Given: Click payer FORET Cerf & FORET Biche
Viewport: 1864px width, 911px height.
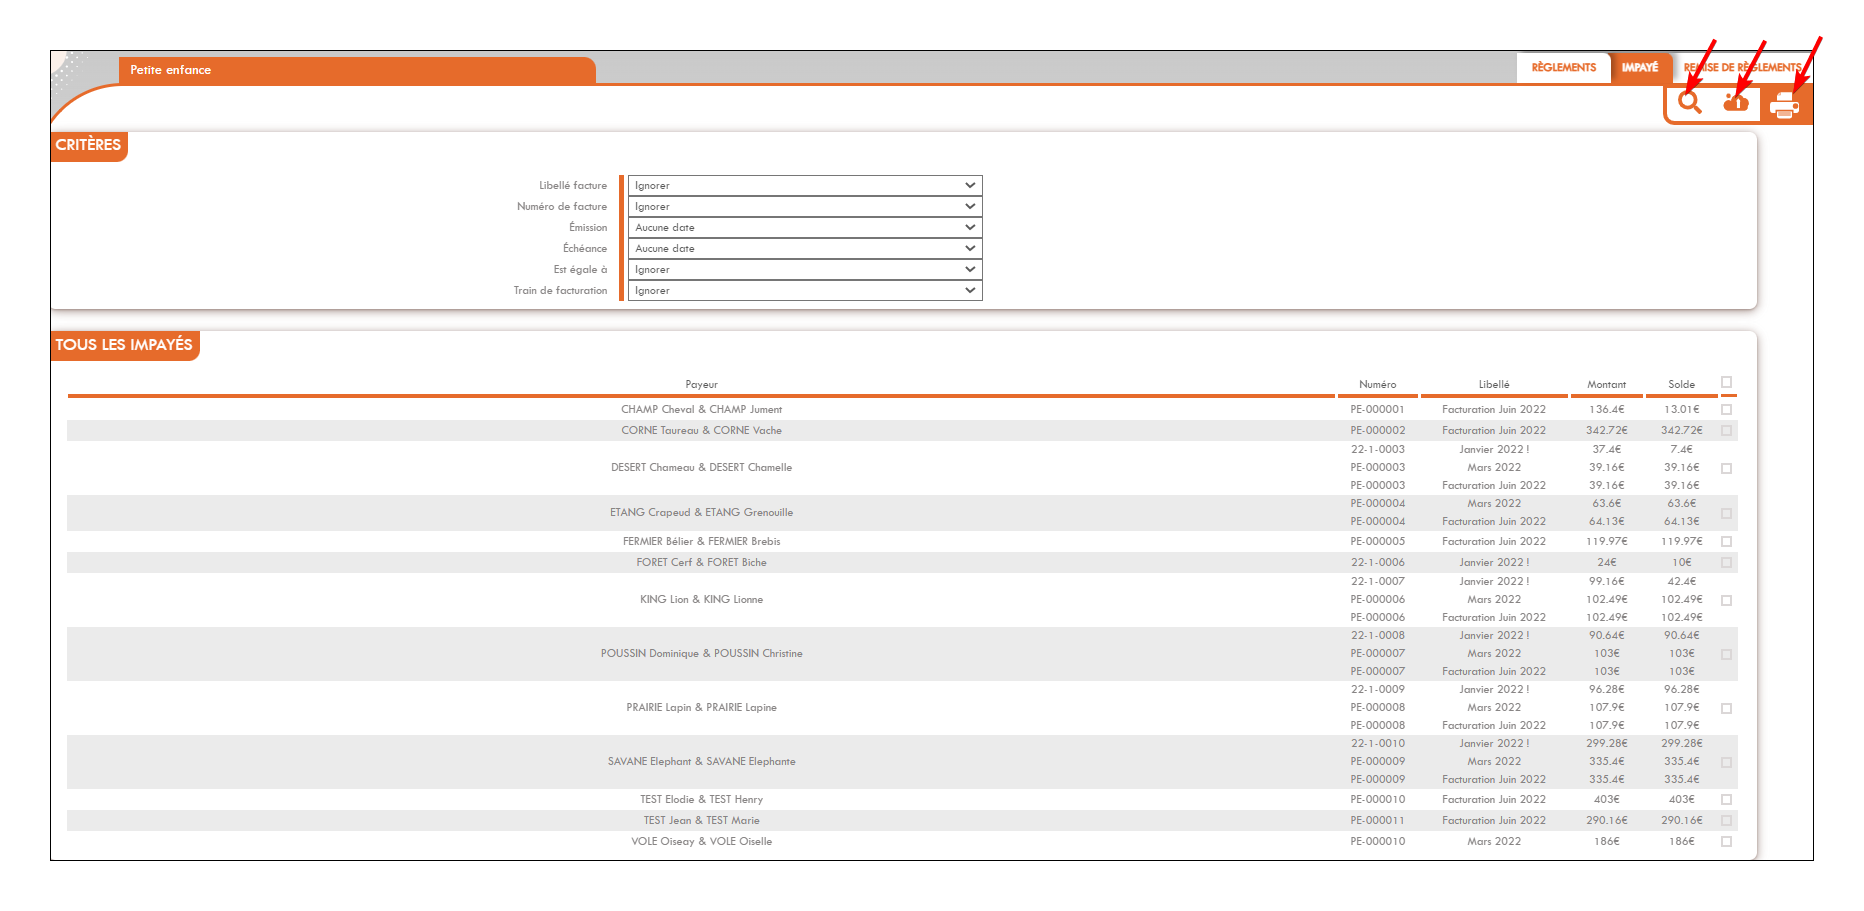Looking at the screenshot, I should pos(701,563).
